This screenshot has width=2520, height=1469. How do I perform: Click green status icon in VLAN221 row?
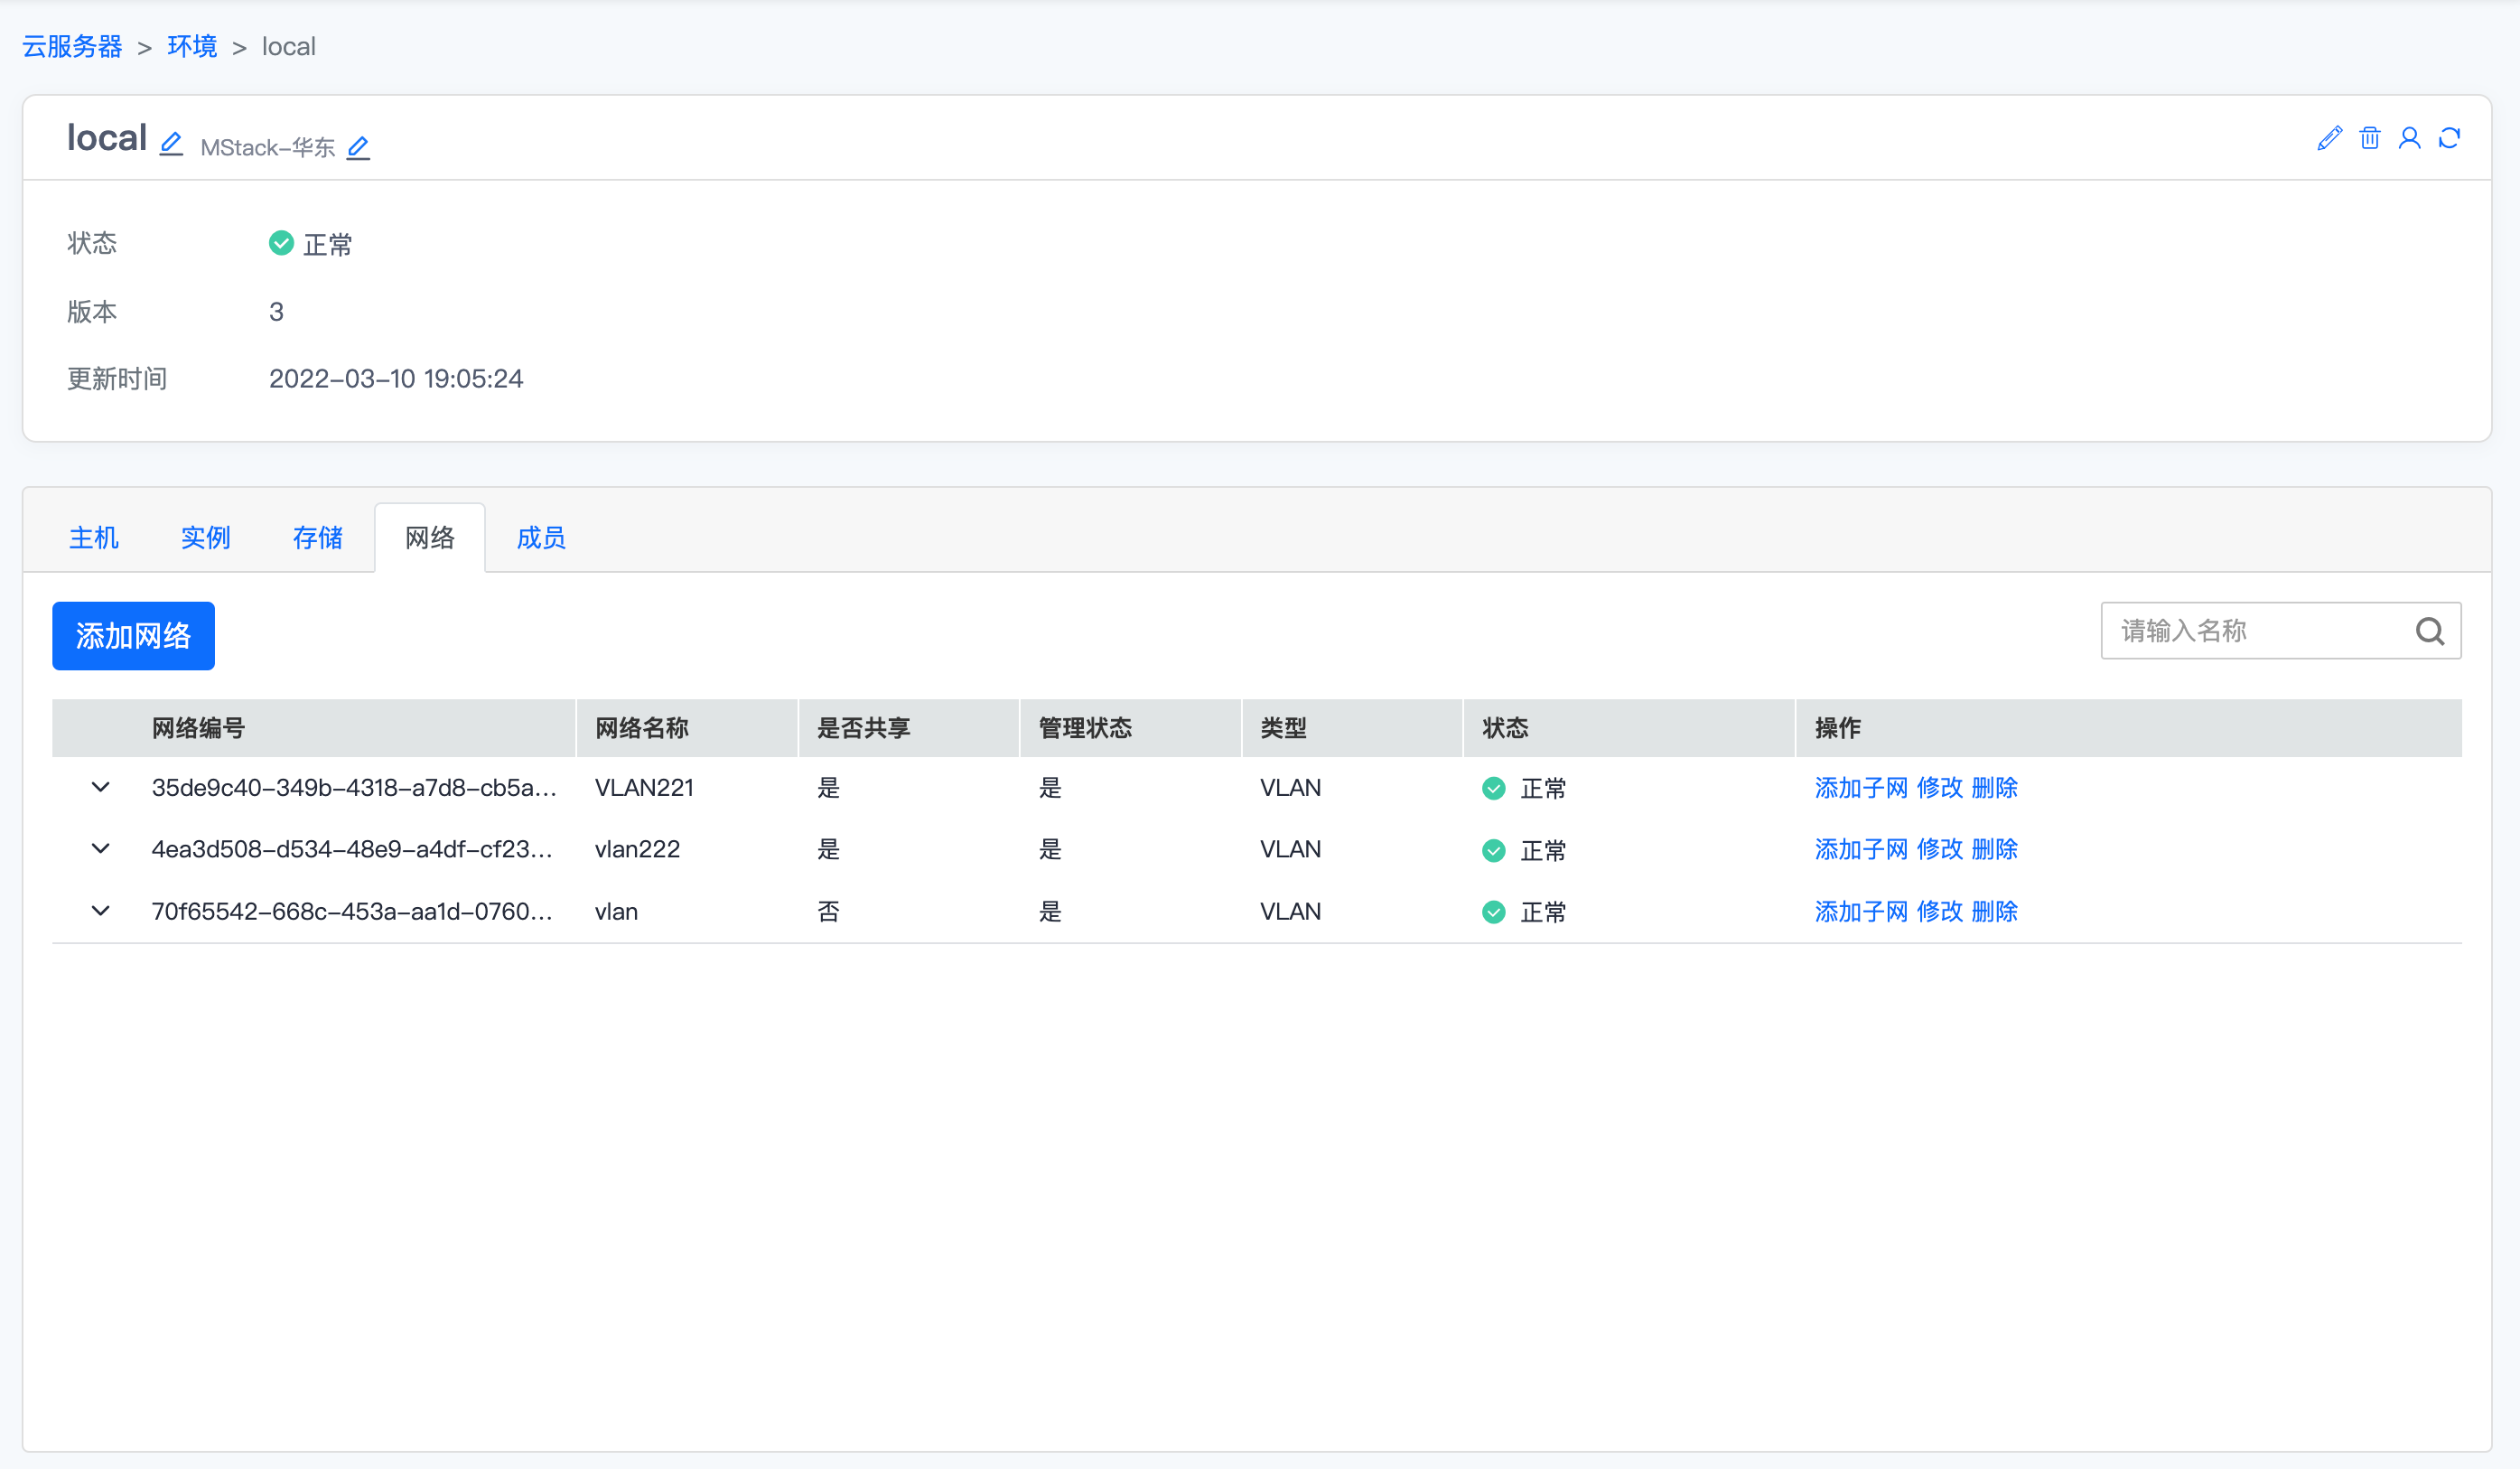pyautogui.click(x=1493, y=788)
